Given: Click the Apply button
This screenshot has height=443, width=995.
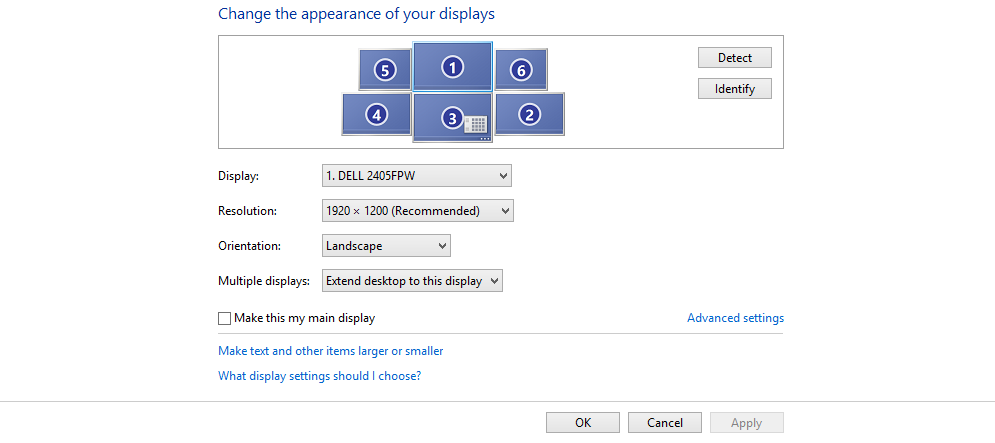Looking at the screenshot, I should point(746,423).
